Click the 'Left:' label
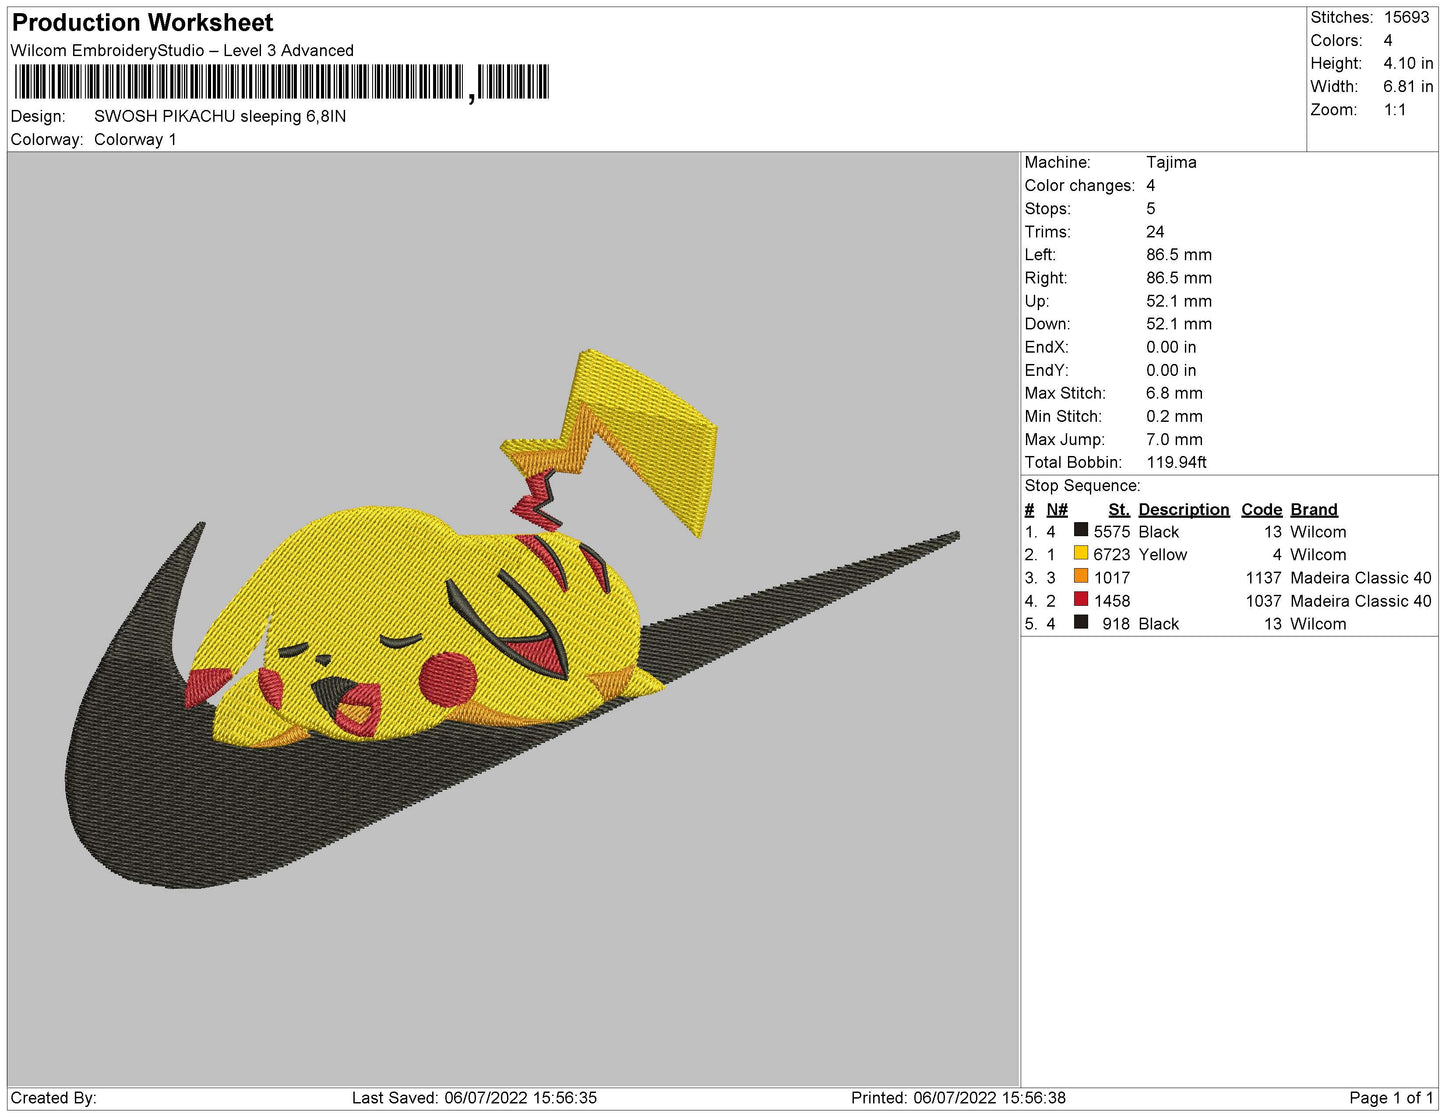 point(1040,254)
